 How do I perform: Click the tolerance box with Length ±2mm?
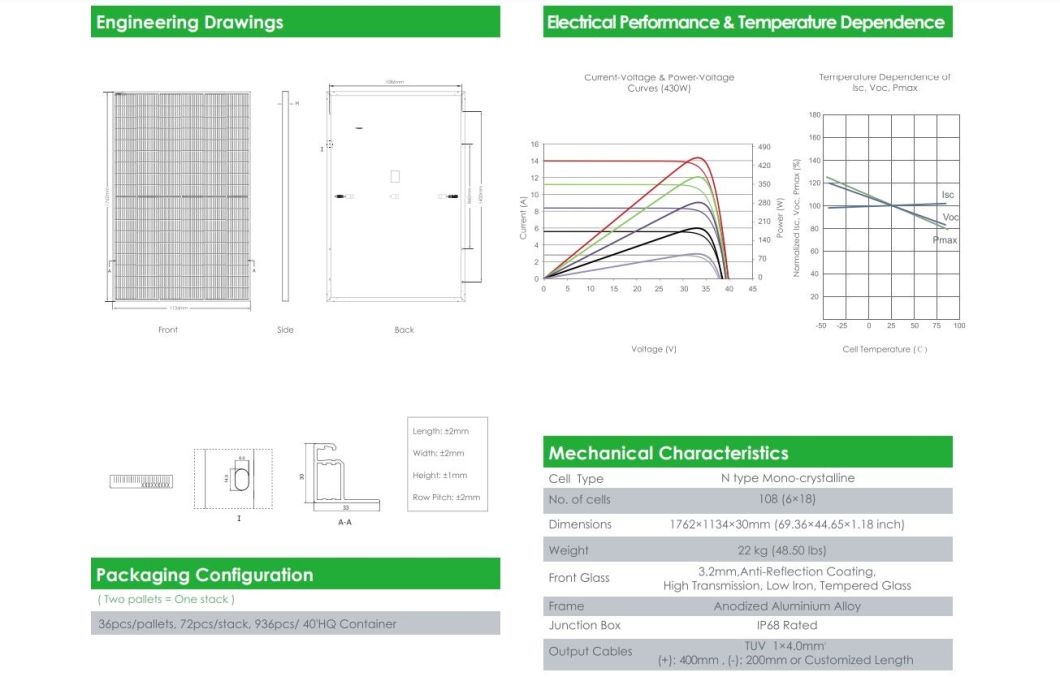tap(447, 464)
